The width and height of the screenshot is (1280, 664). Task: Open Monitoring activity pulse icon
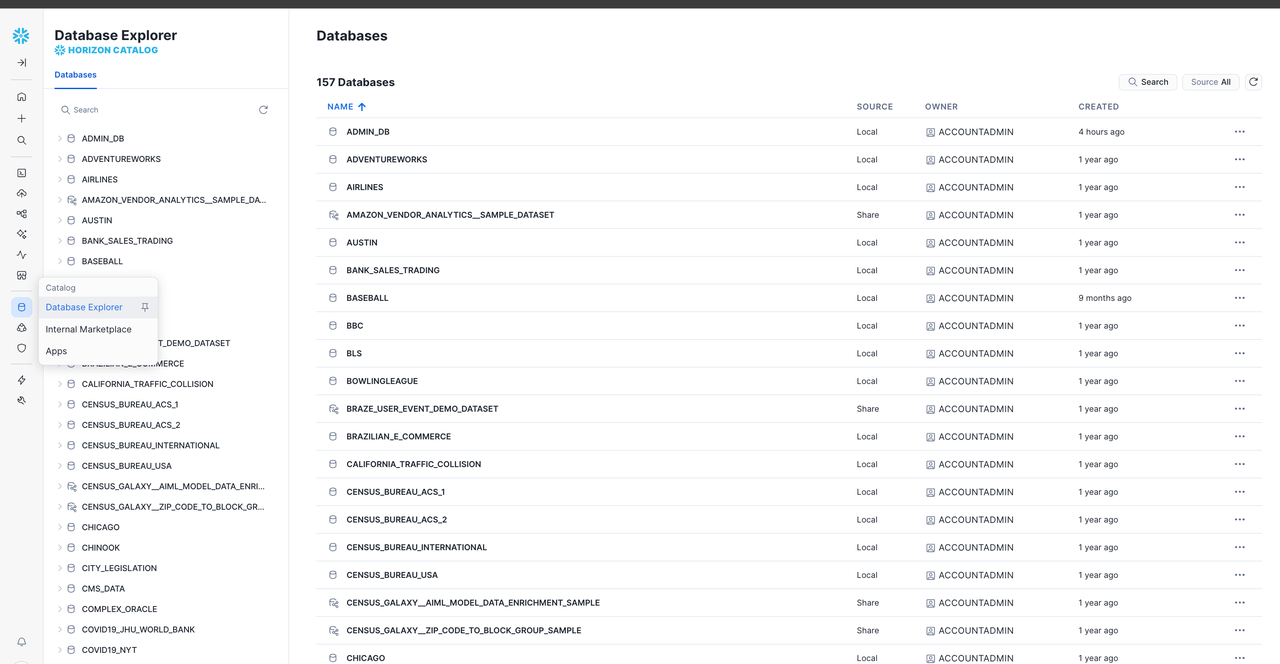point(21,255)
